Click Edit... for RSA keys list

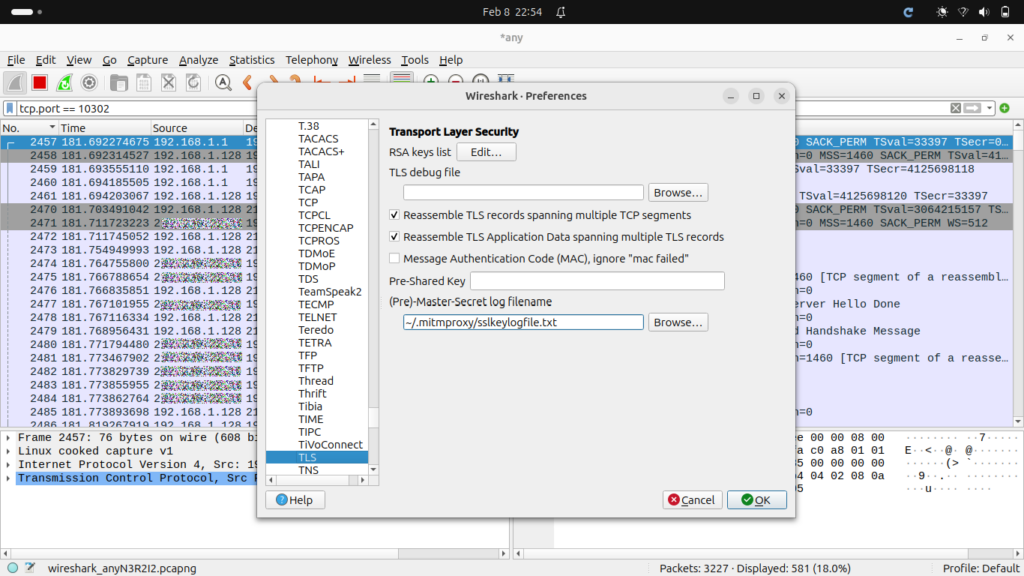pos(486,152)
